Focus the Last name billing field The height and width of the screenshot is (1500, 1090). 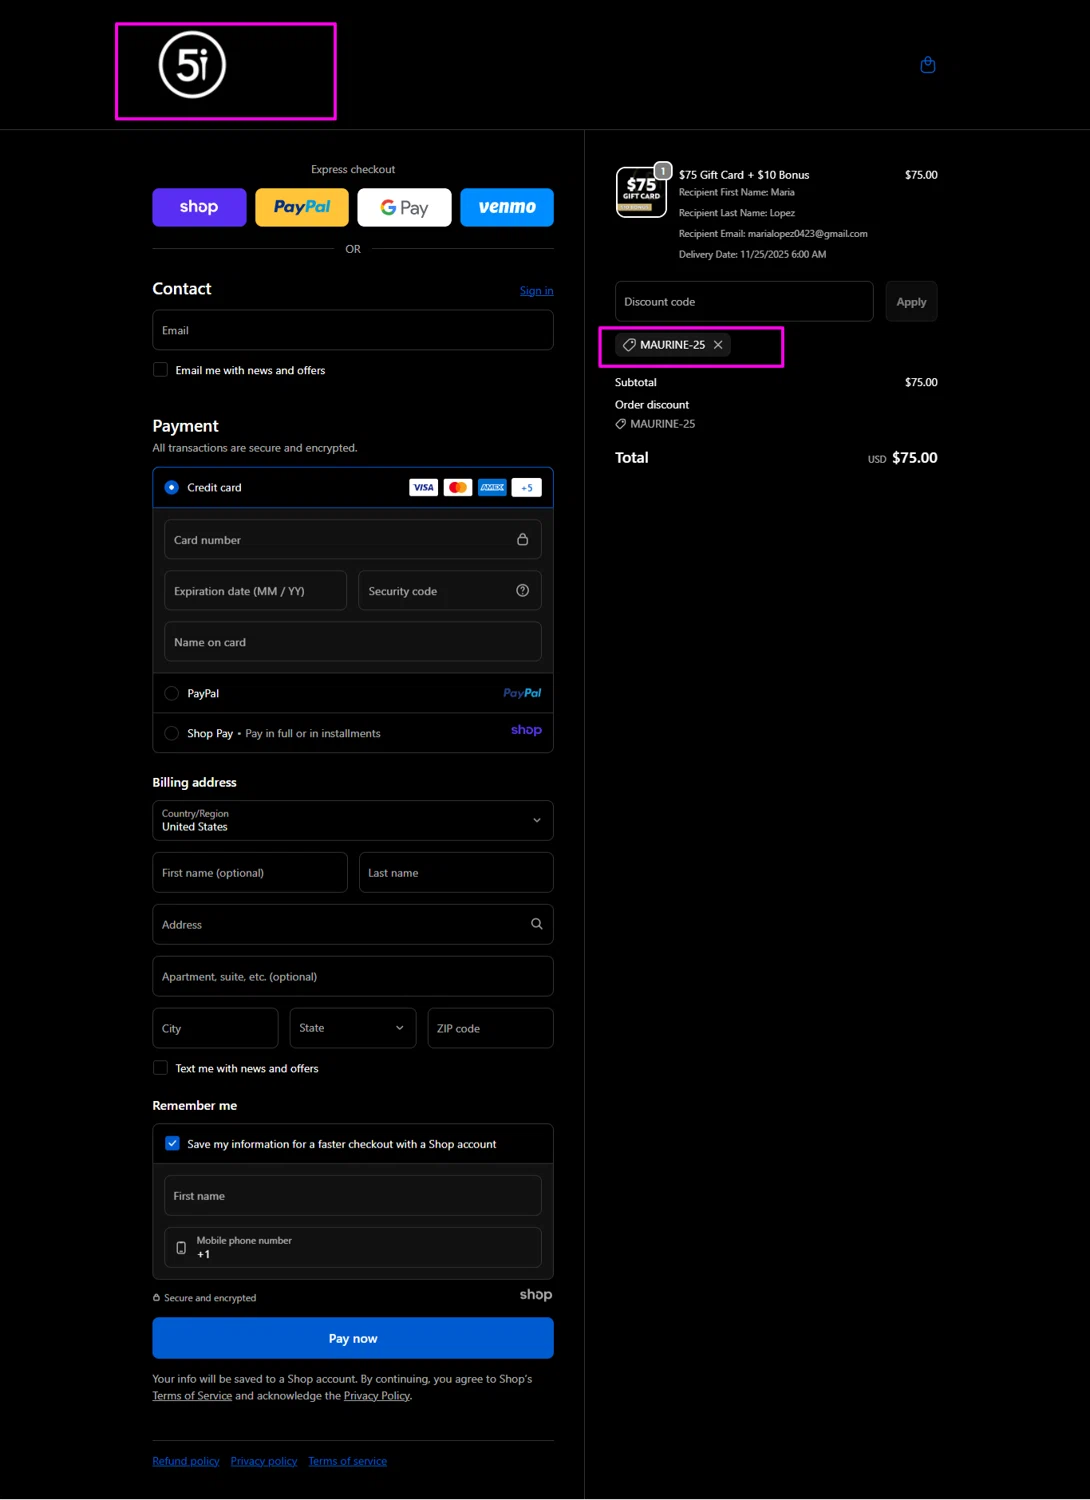[456, 872]
